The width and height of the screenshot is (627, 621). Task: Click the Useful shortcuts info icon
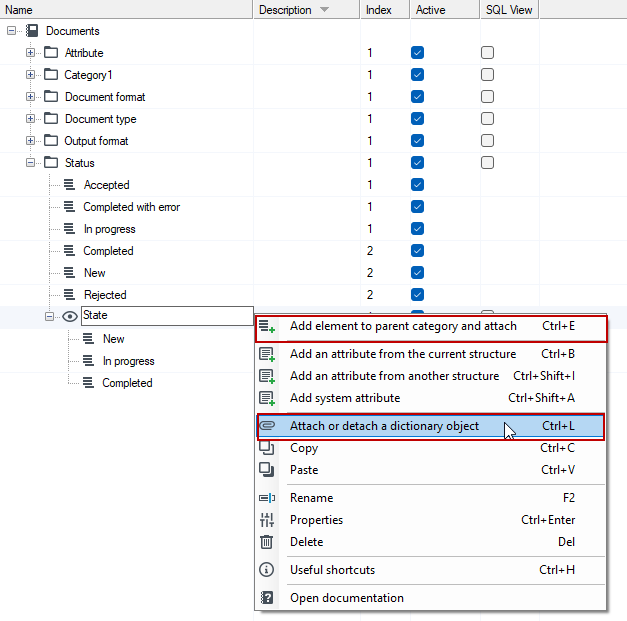point(267,569)
